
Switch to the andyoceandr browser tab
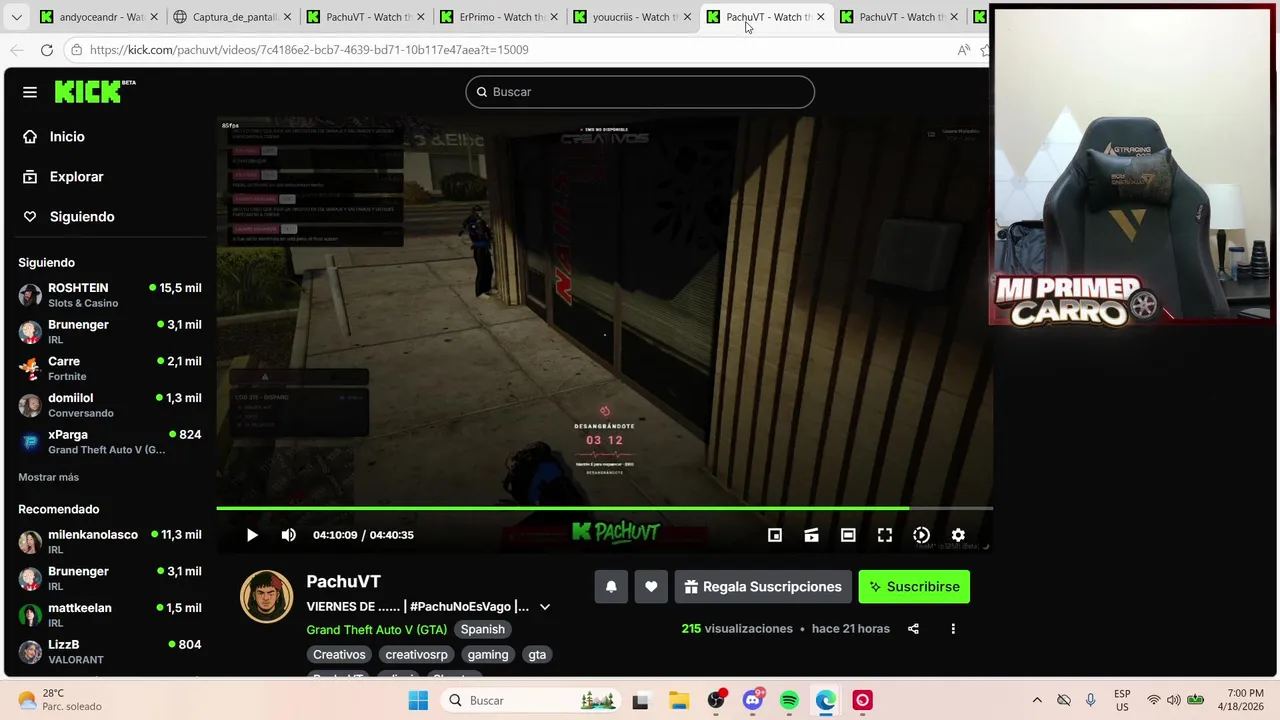pyautogui.click(x=99, y=17)
